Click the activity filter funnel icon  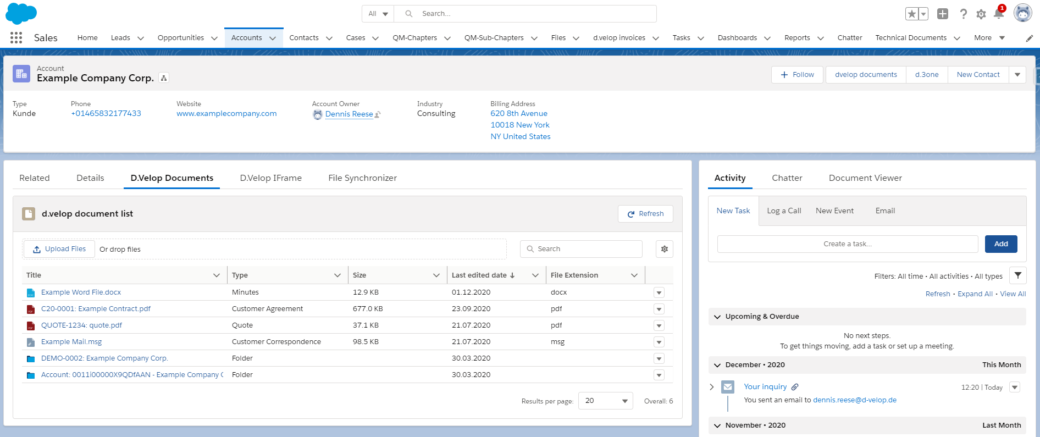(1017, 275)
